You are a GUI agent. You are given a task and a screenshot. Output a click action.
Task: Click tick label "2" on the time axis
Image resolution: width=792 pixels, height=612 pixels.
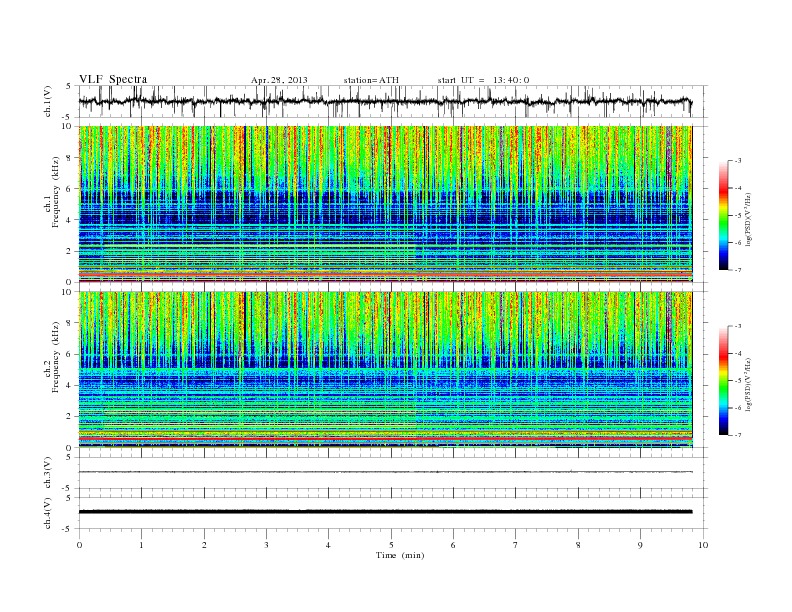[204, 545]
